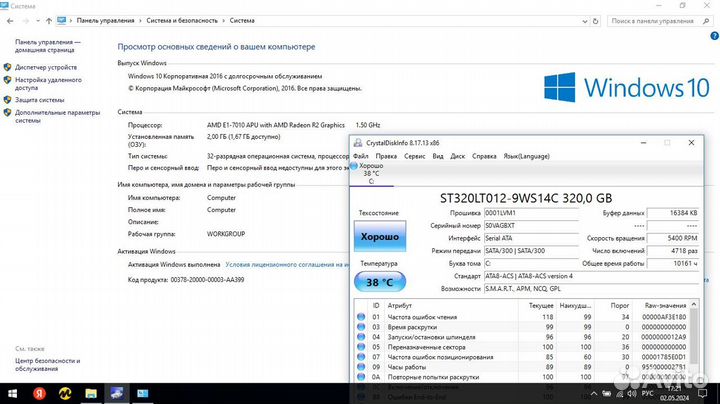
Task: Expand the address bar history dropdown
Action: point(584,21)
